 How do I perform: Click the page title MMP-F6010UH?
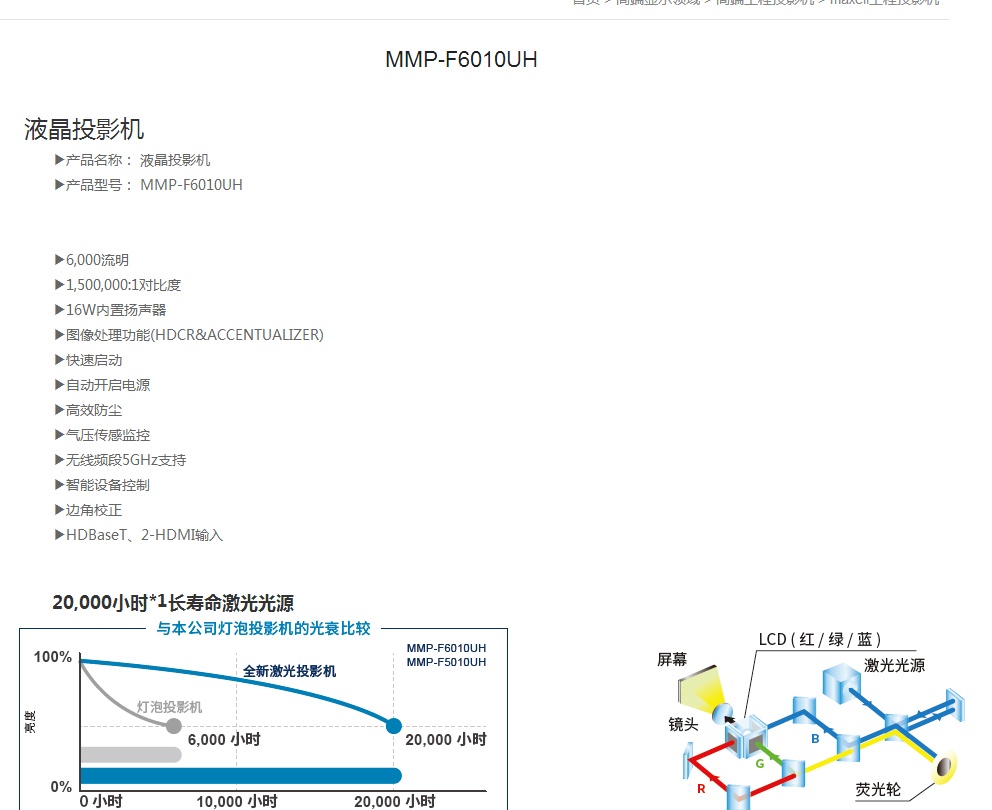click(461, 59)
